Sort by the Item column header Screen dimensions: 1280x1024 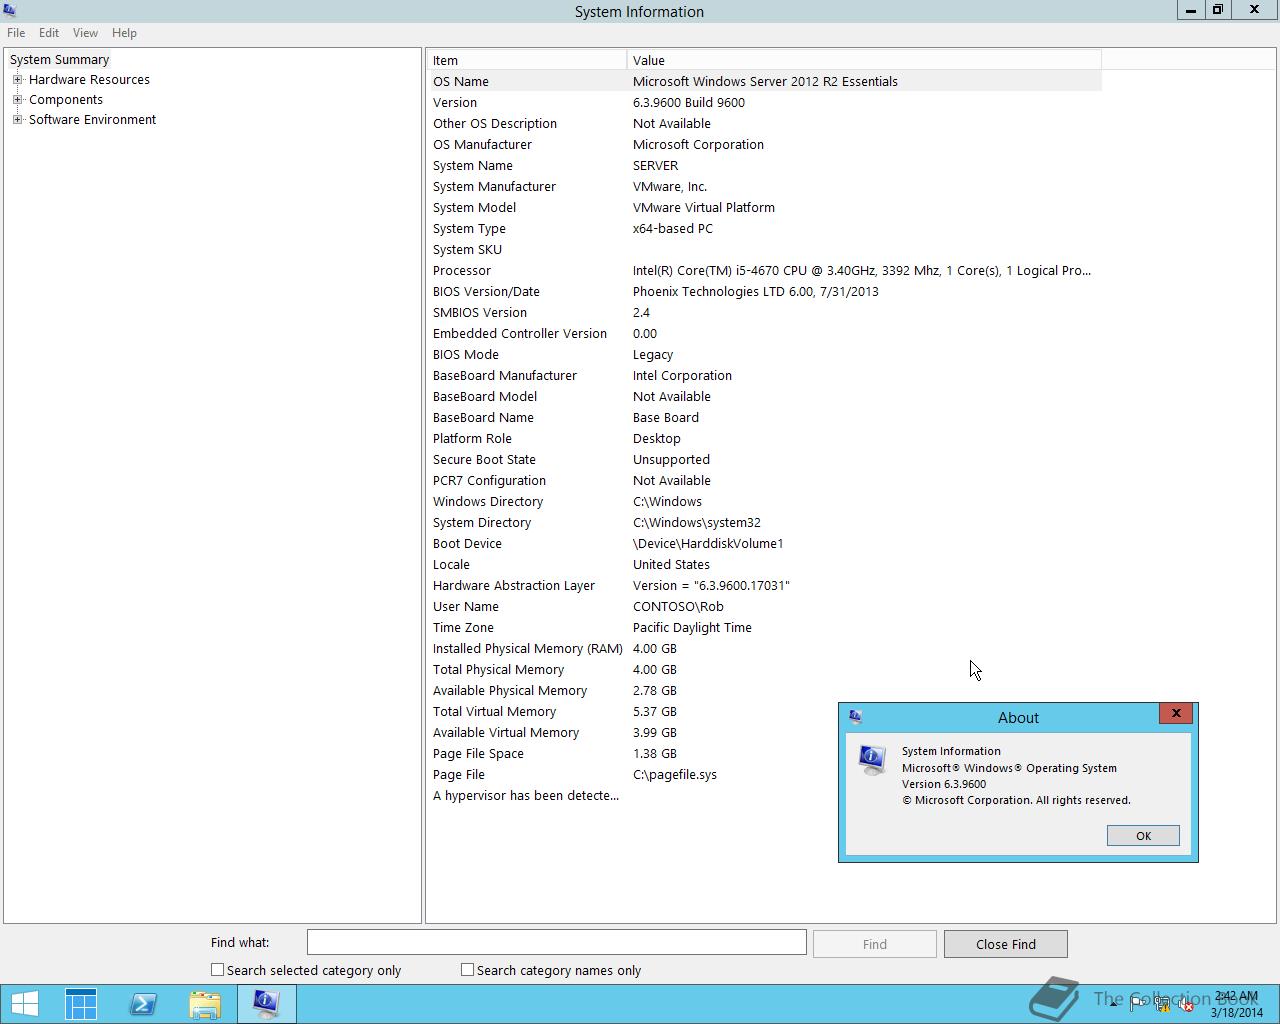click(x=527, y=60)
